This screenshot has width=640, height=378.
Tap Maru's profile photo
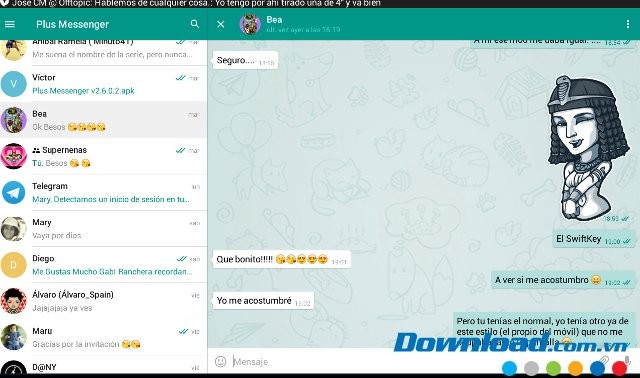[x=13, y=337]
